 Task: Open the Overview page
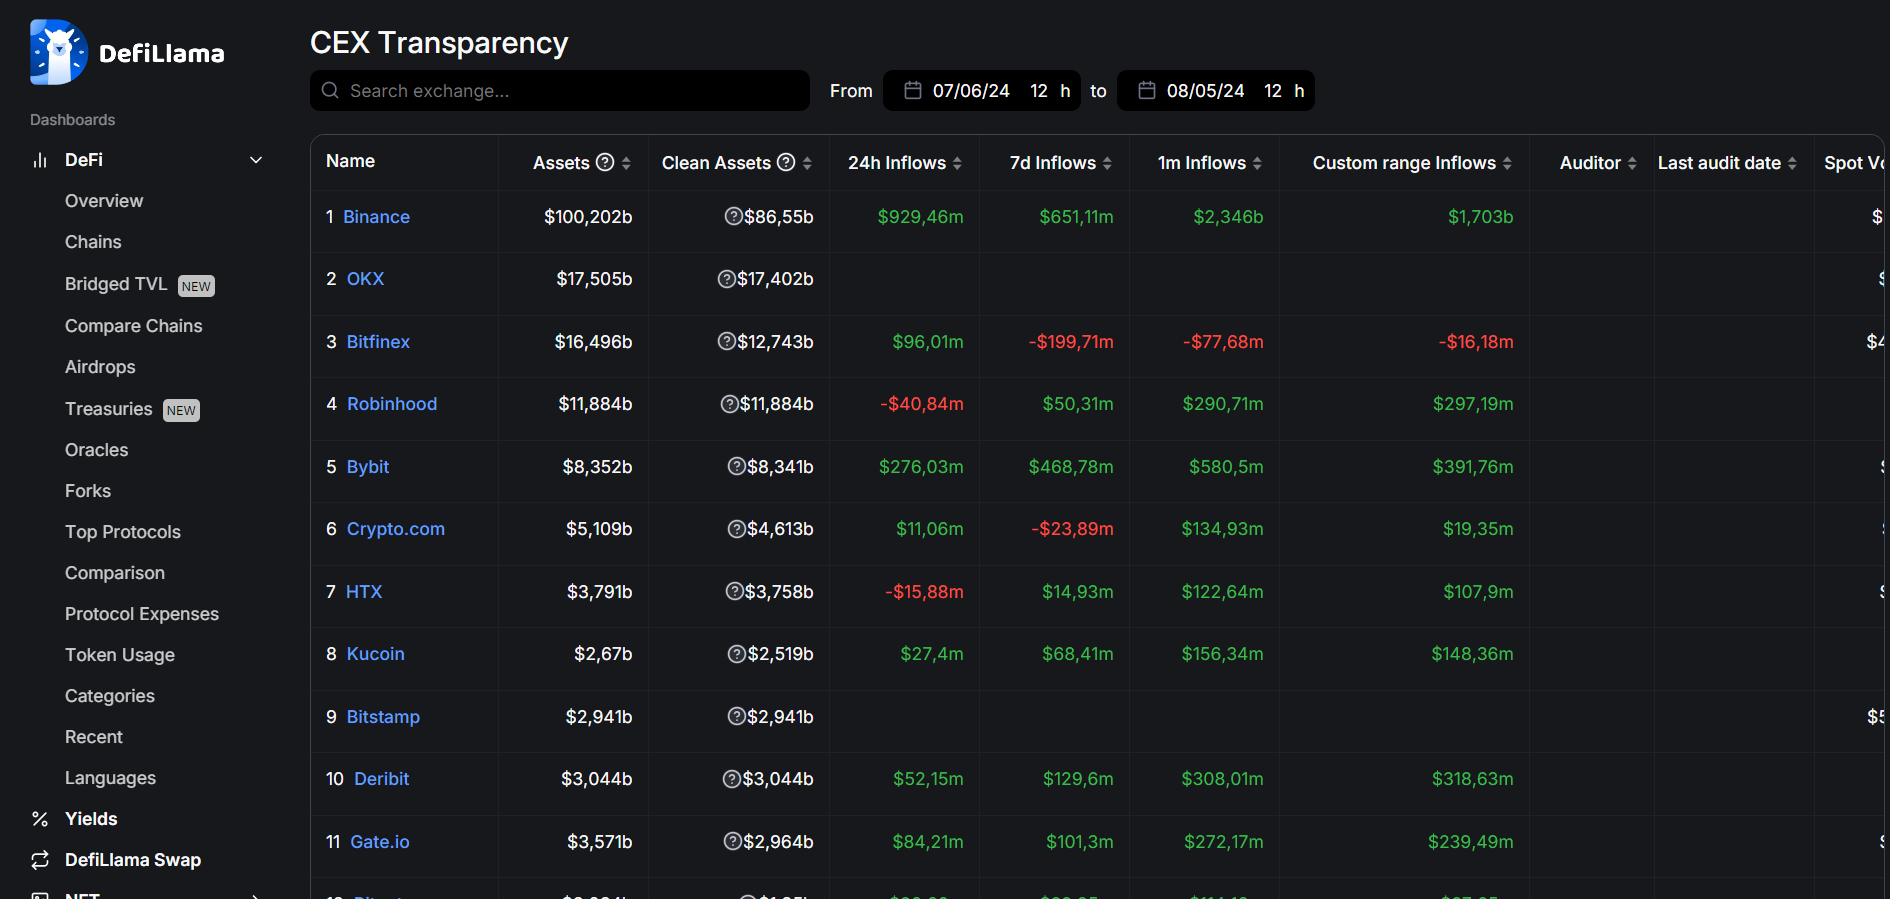click(x=104, y=201)
